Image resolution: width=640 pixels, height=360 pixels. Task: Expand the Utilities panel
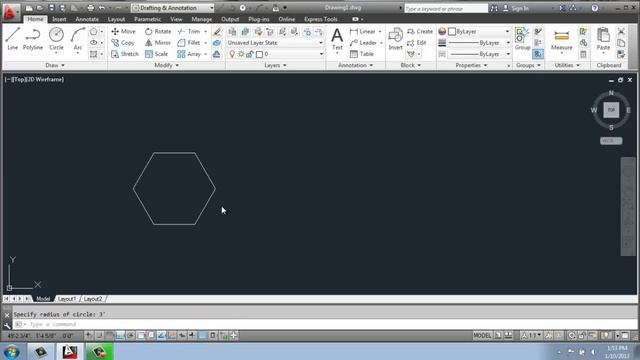pos(567,65)
